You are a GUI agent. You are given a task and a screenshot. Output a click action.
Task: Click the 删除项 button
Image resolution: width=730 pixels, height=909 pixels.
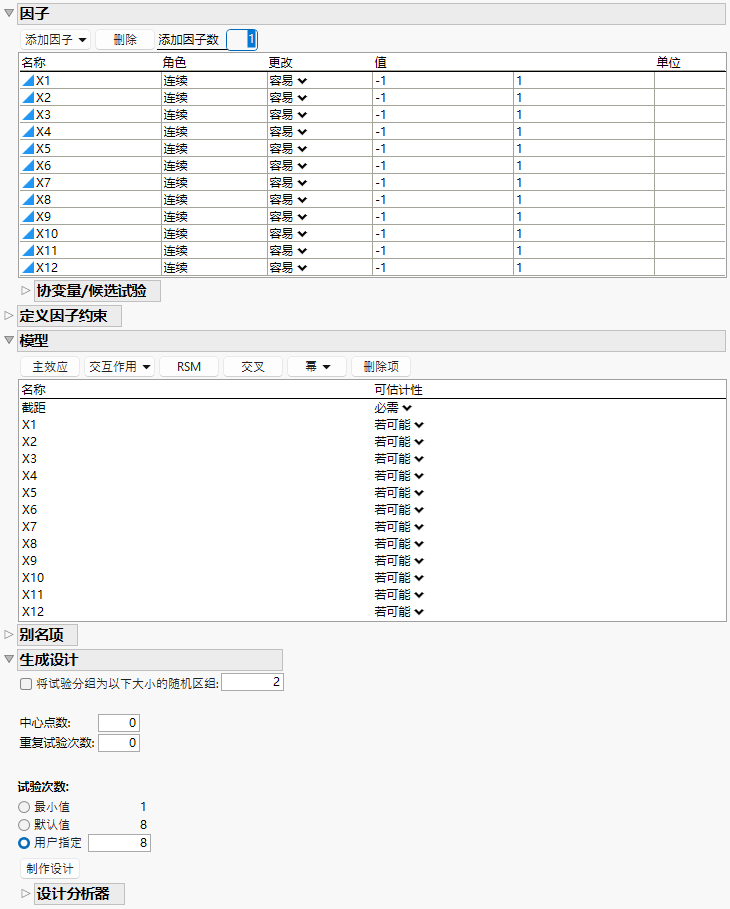381,366
